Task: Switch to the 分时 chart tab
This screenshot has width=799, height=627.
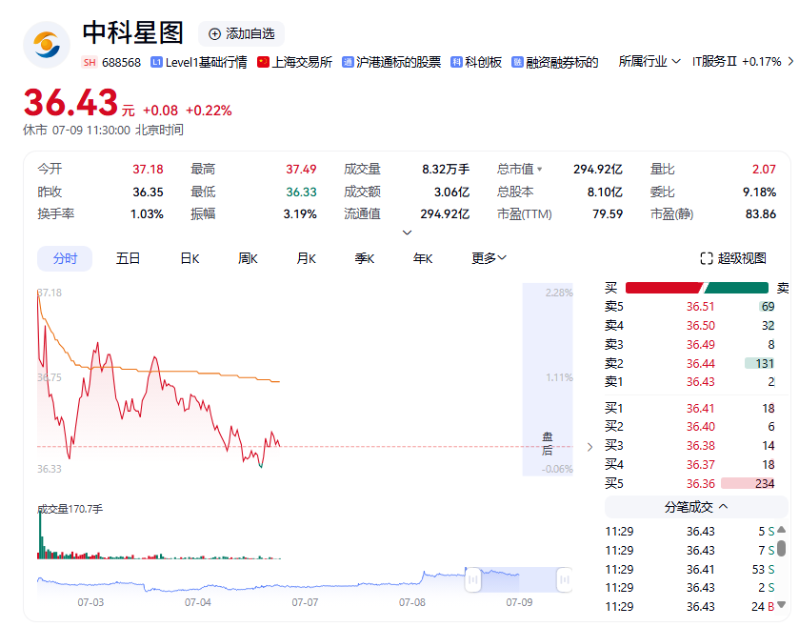Action: pyautogui.click(x=65, y=258)
